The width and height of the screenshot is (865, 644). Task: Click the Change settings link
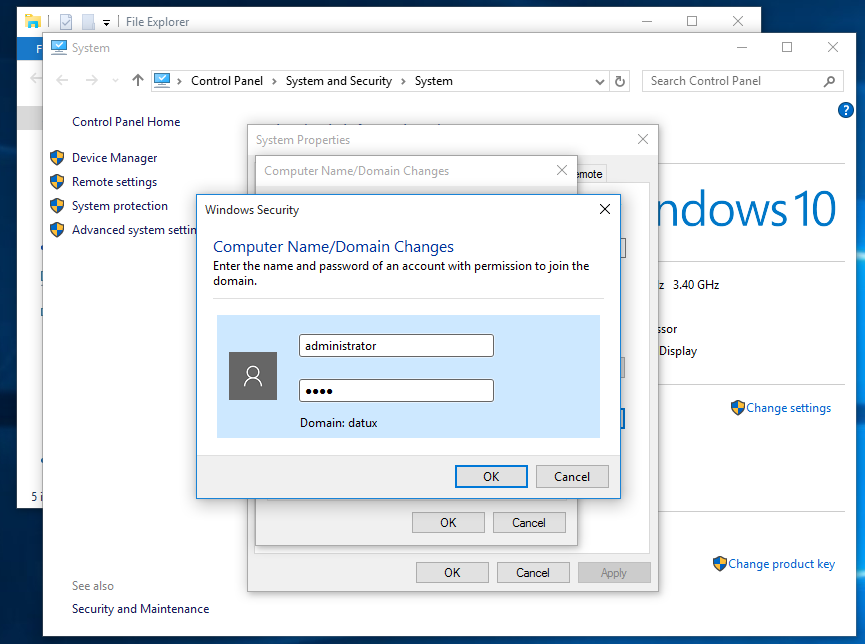point(788,408)
